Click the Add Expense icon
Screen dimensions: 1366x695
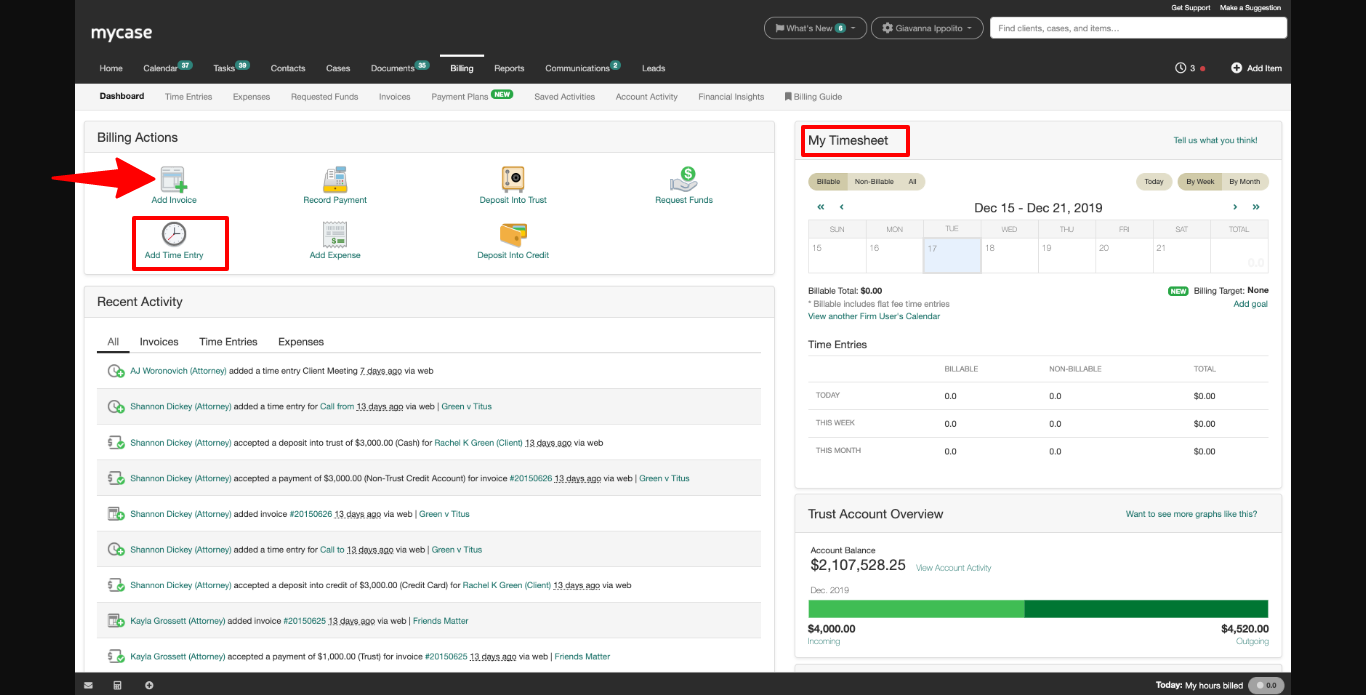(x=335, y=234)
